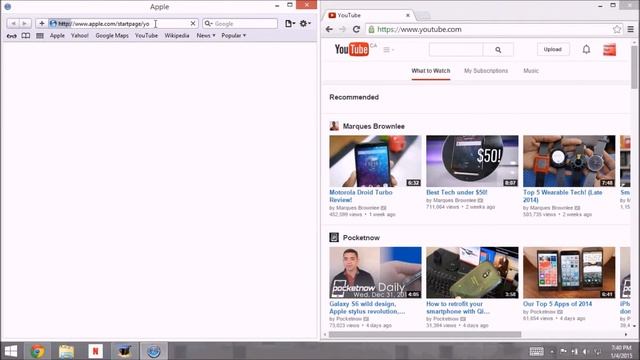Image resolution: width=640 pixels, height=360 pixels.
Task: Open Netflix app from taskbar
Action: pos(96,351)
